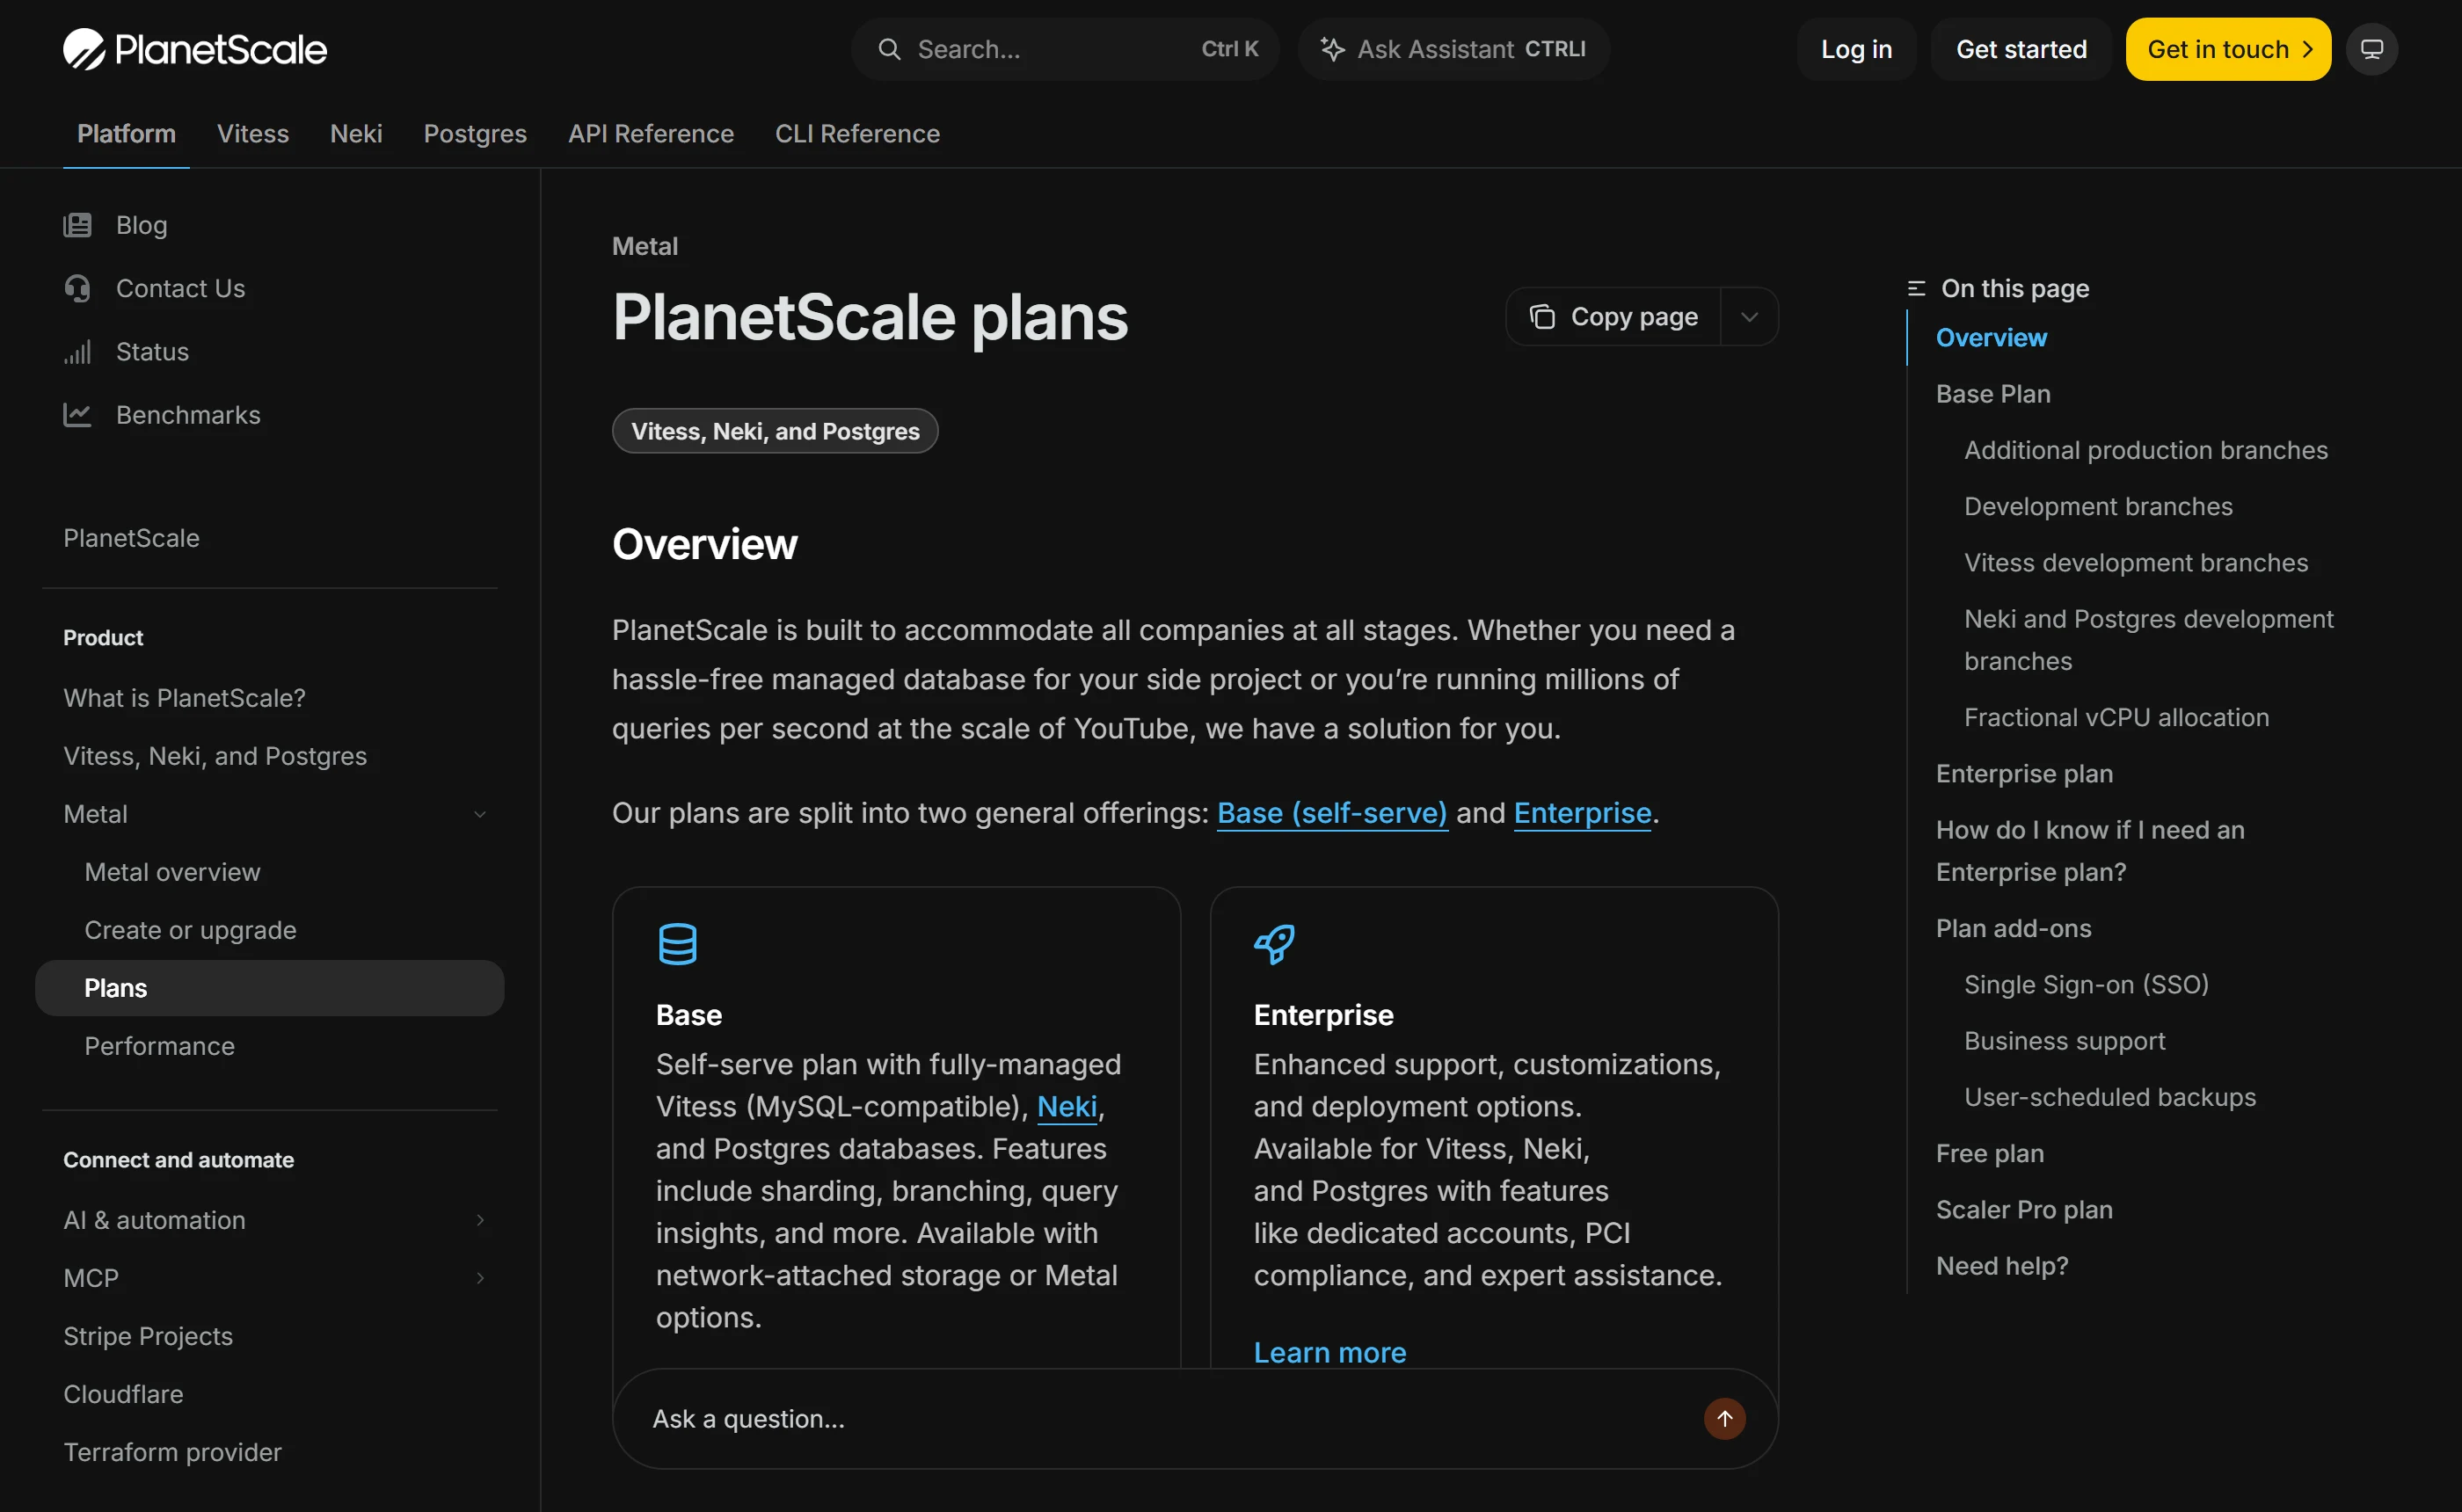Screen dimensions: 2462x1512
Task: Click Learn more in Enterprise card
Action: [1330, 1352]
